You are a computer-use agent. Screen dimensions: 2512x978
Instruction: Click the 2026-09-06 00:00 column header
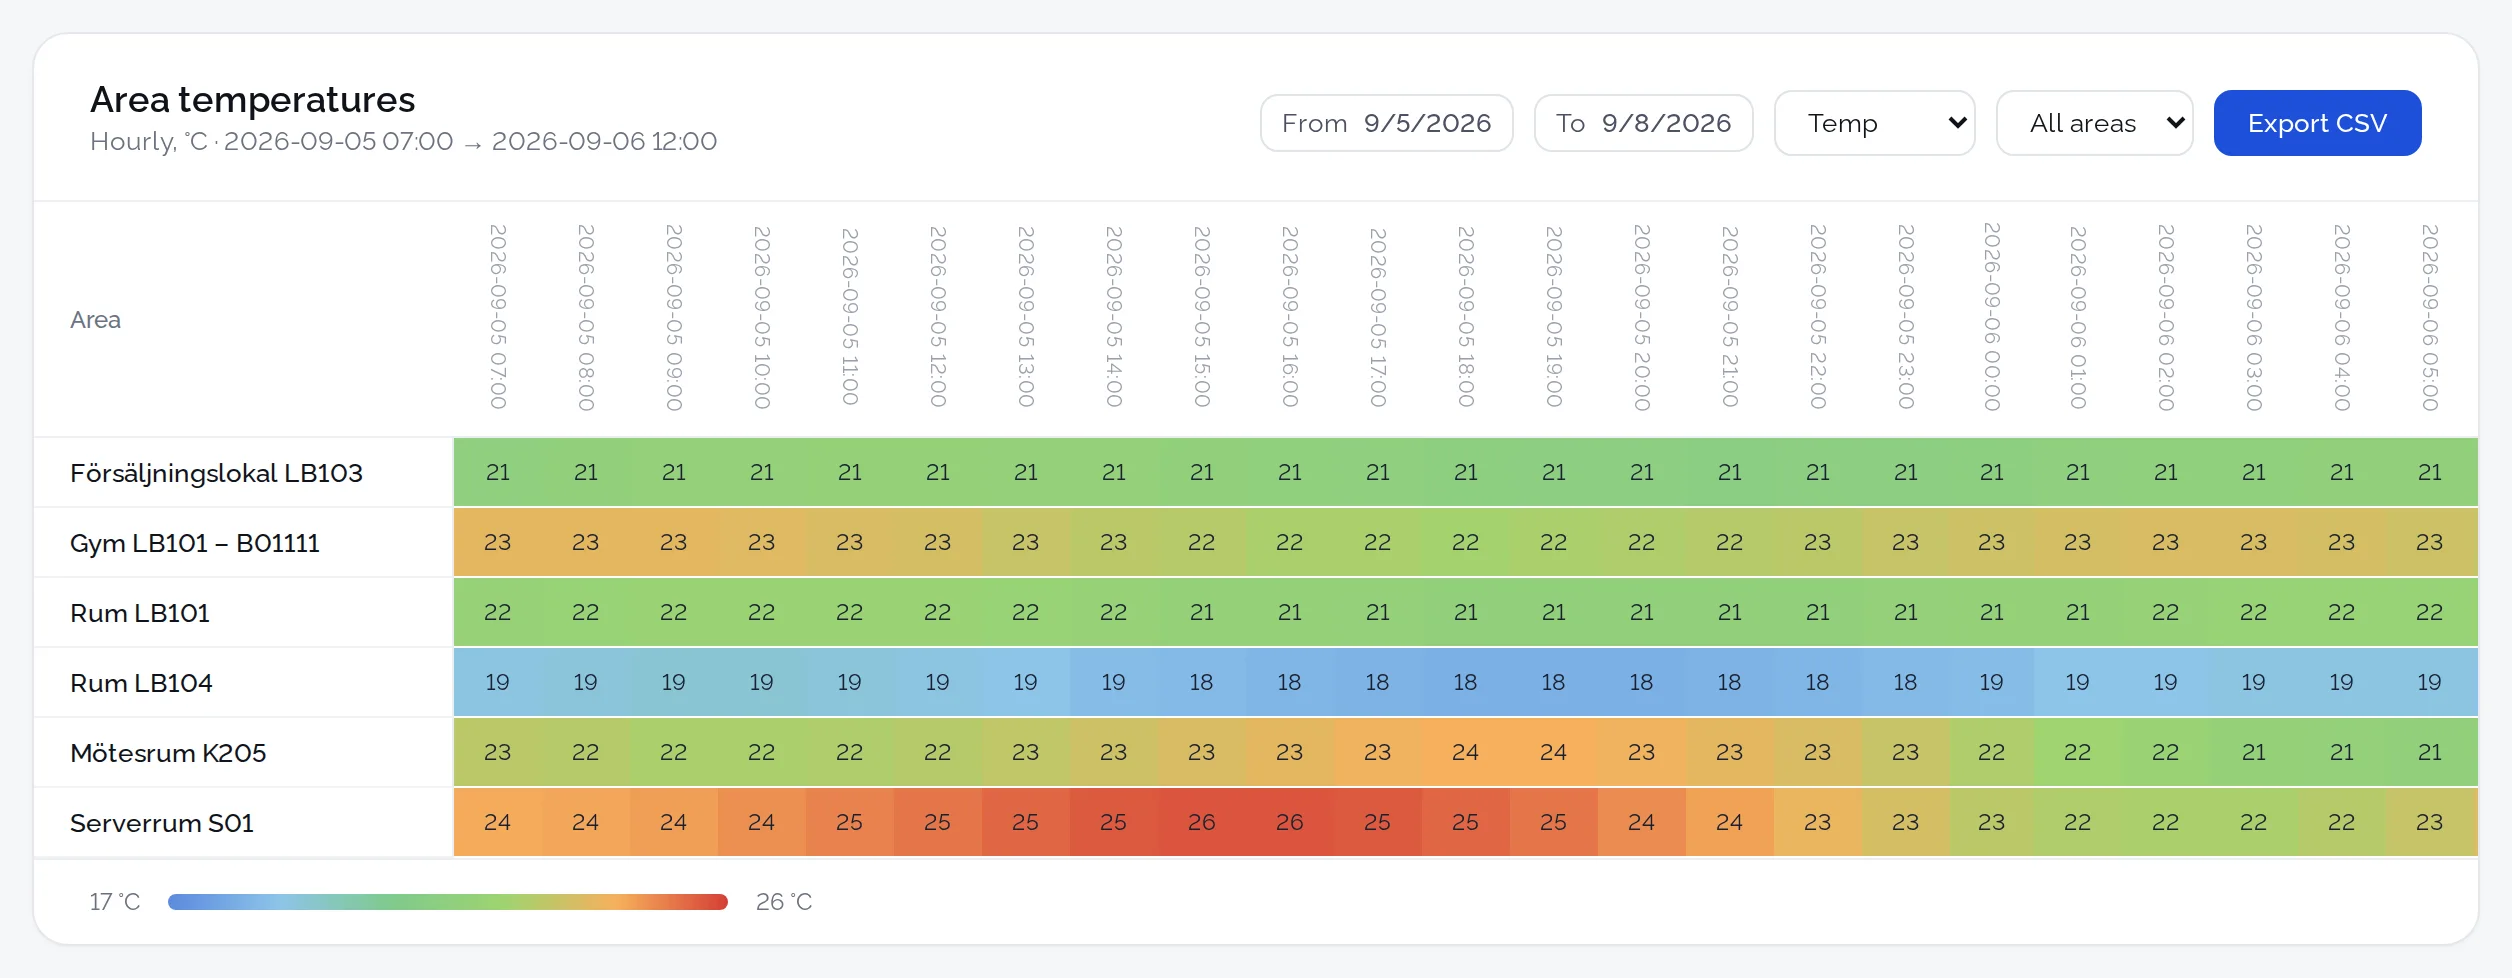coord(1992,316)
